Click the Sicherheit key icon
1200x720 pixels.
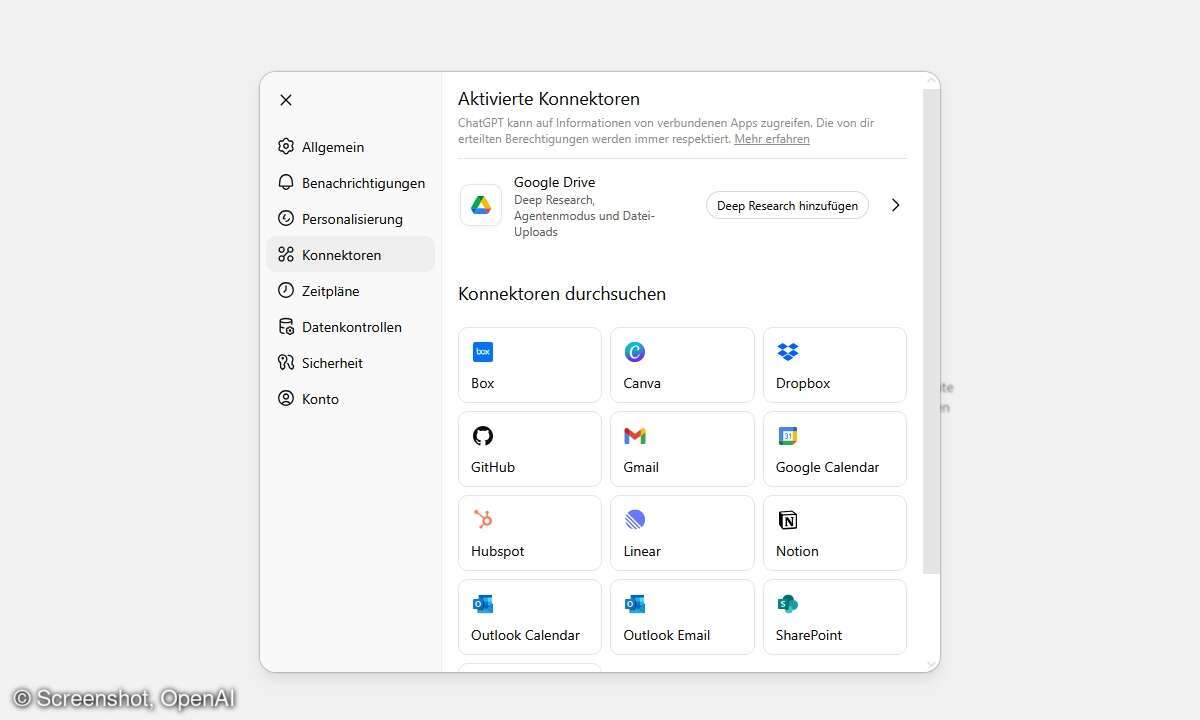pos(286,363)
